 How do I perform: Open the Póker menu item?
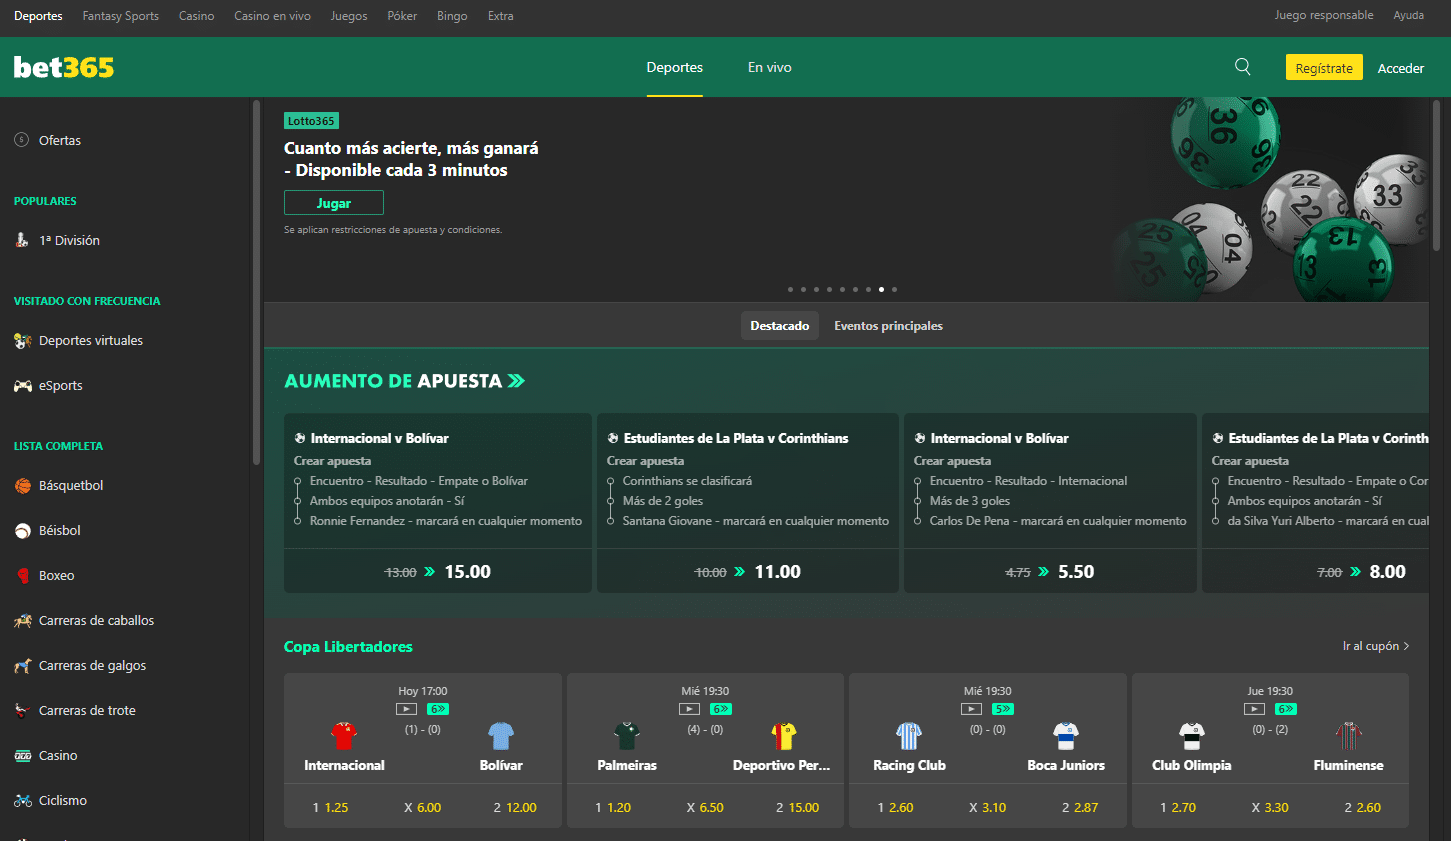(401, 15)
